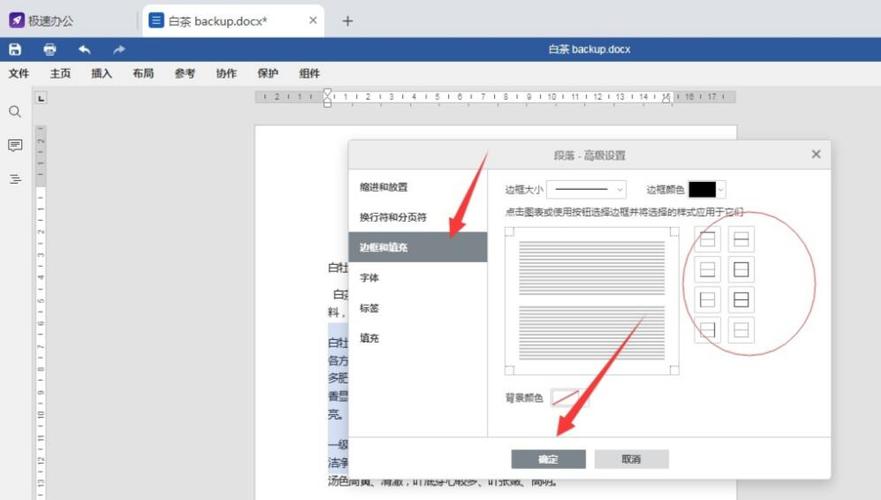
Task: Open a new tab with the plus button
Action: (347, 21)
